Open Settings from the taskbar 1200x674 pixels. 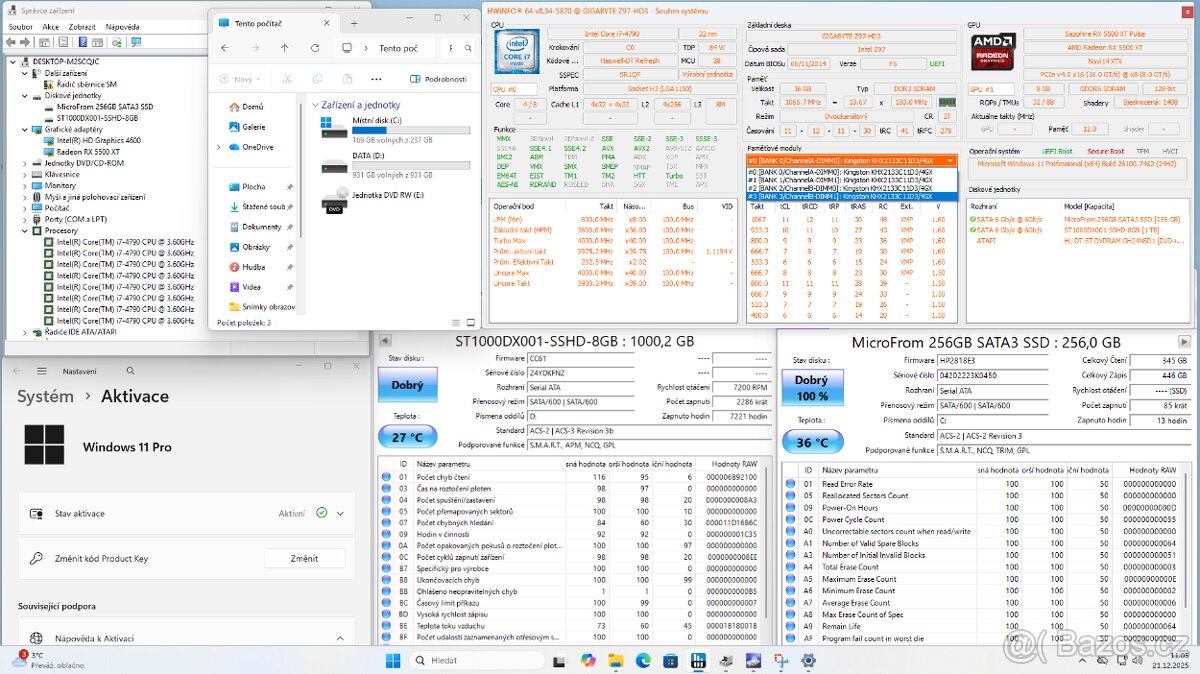[x=808, y=660]
